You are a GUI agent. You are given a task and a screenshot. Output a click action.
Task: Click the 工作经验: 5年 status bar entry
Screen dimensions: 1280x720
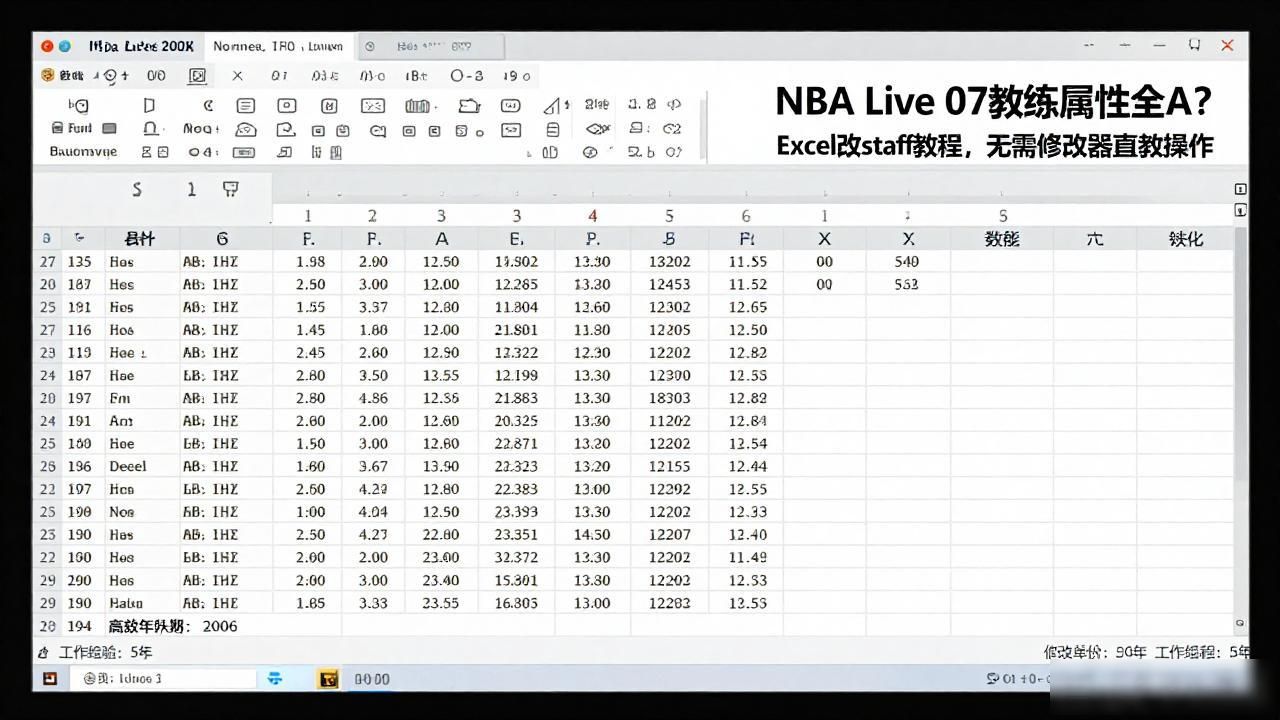tap(105, 652)
